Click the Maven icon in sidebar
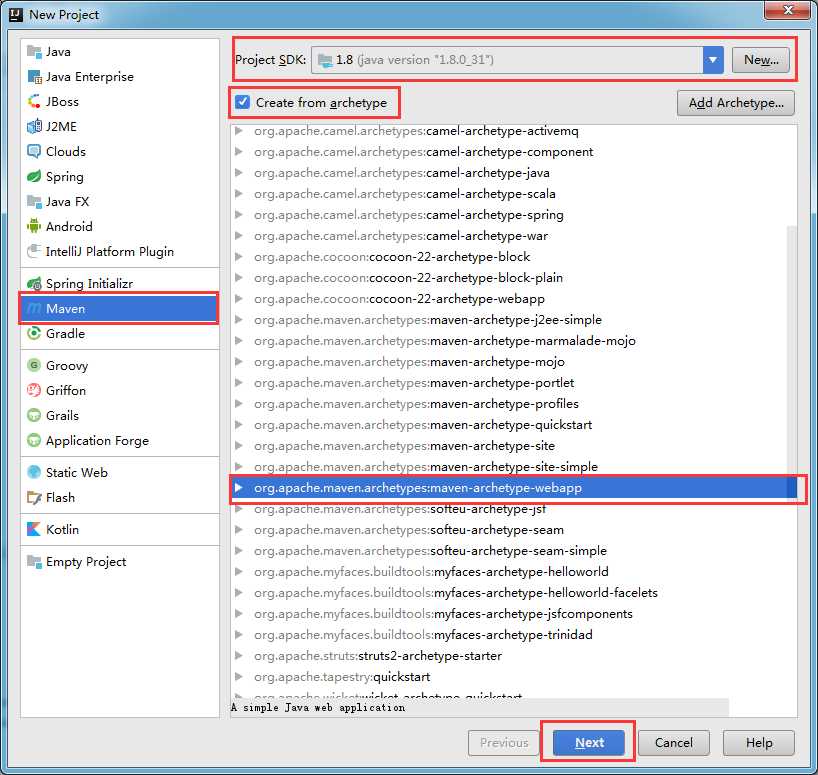The width and height of the screenshot is (818, 775). (34, 309)
